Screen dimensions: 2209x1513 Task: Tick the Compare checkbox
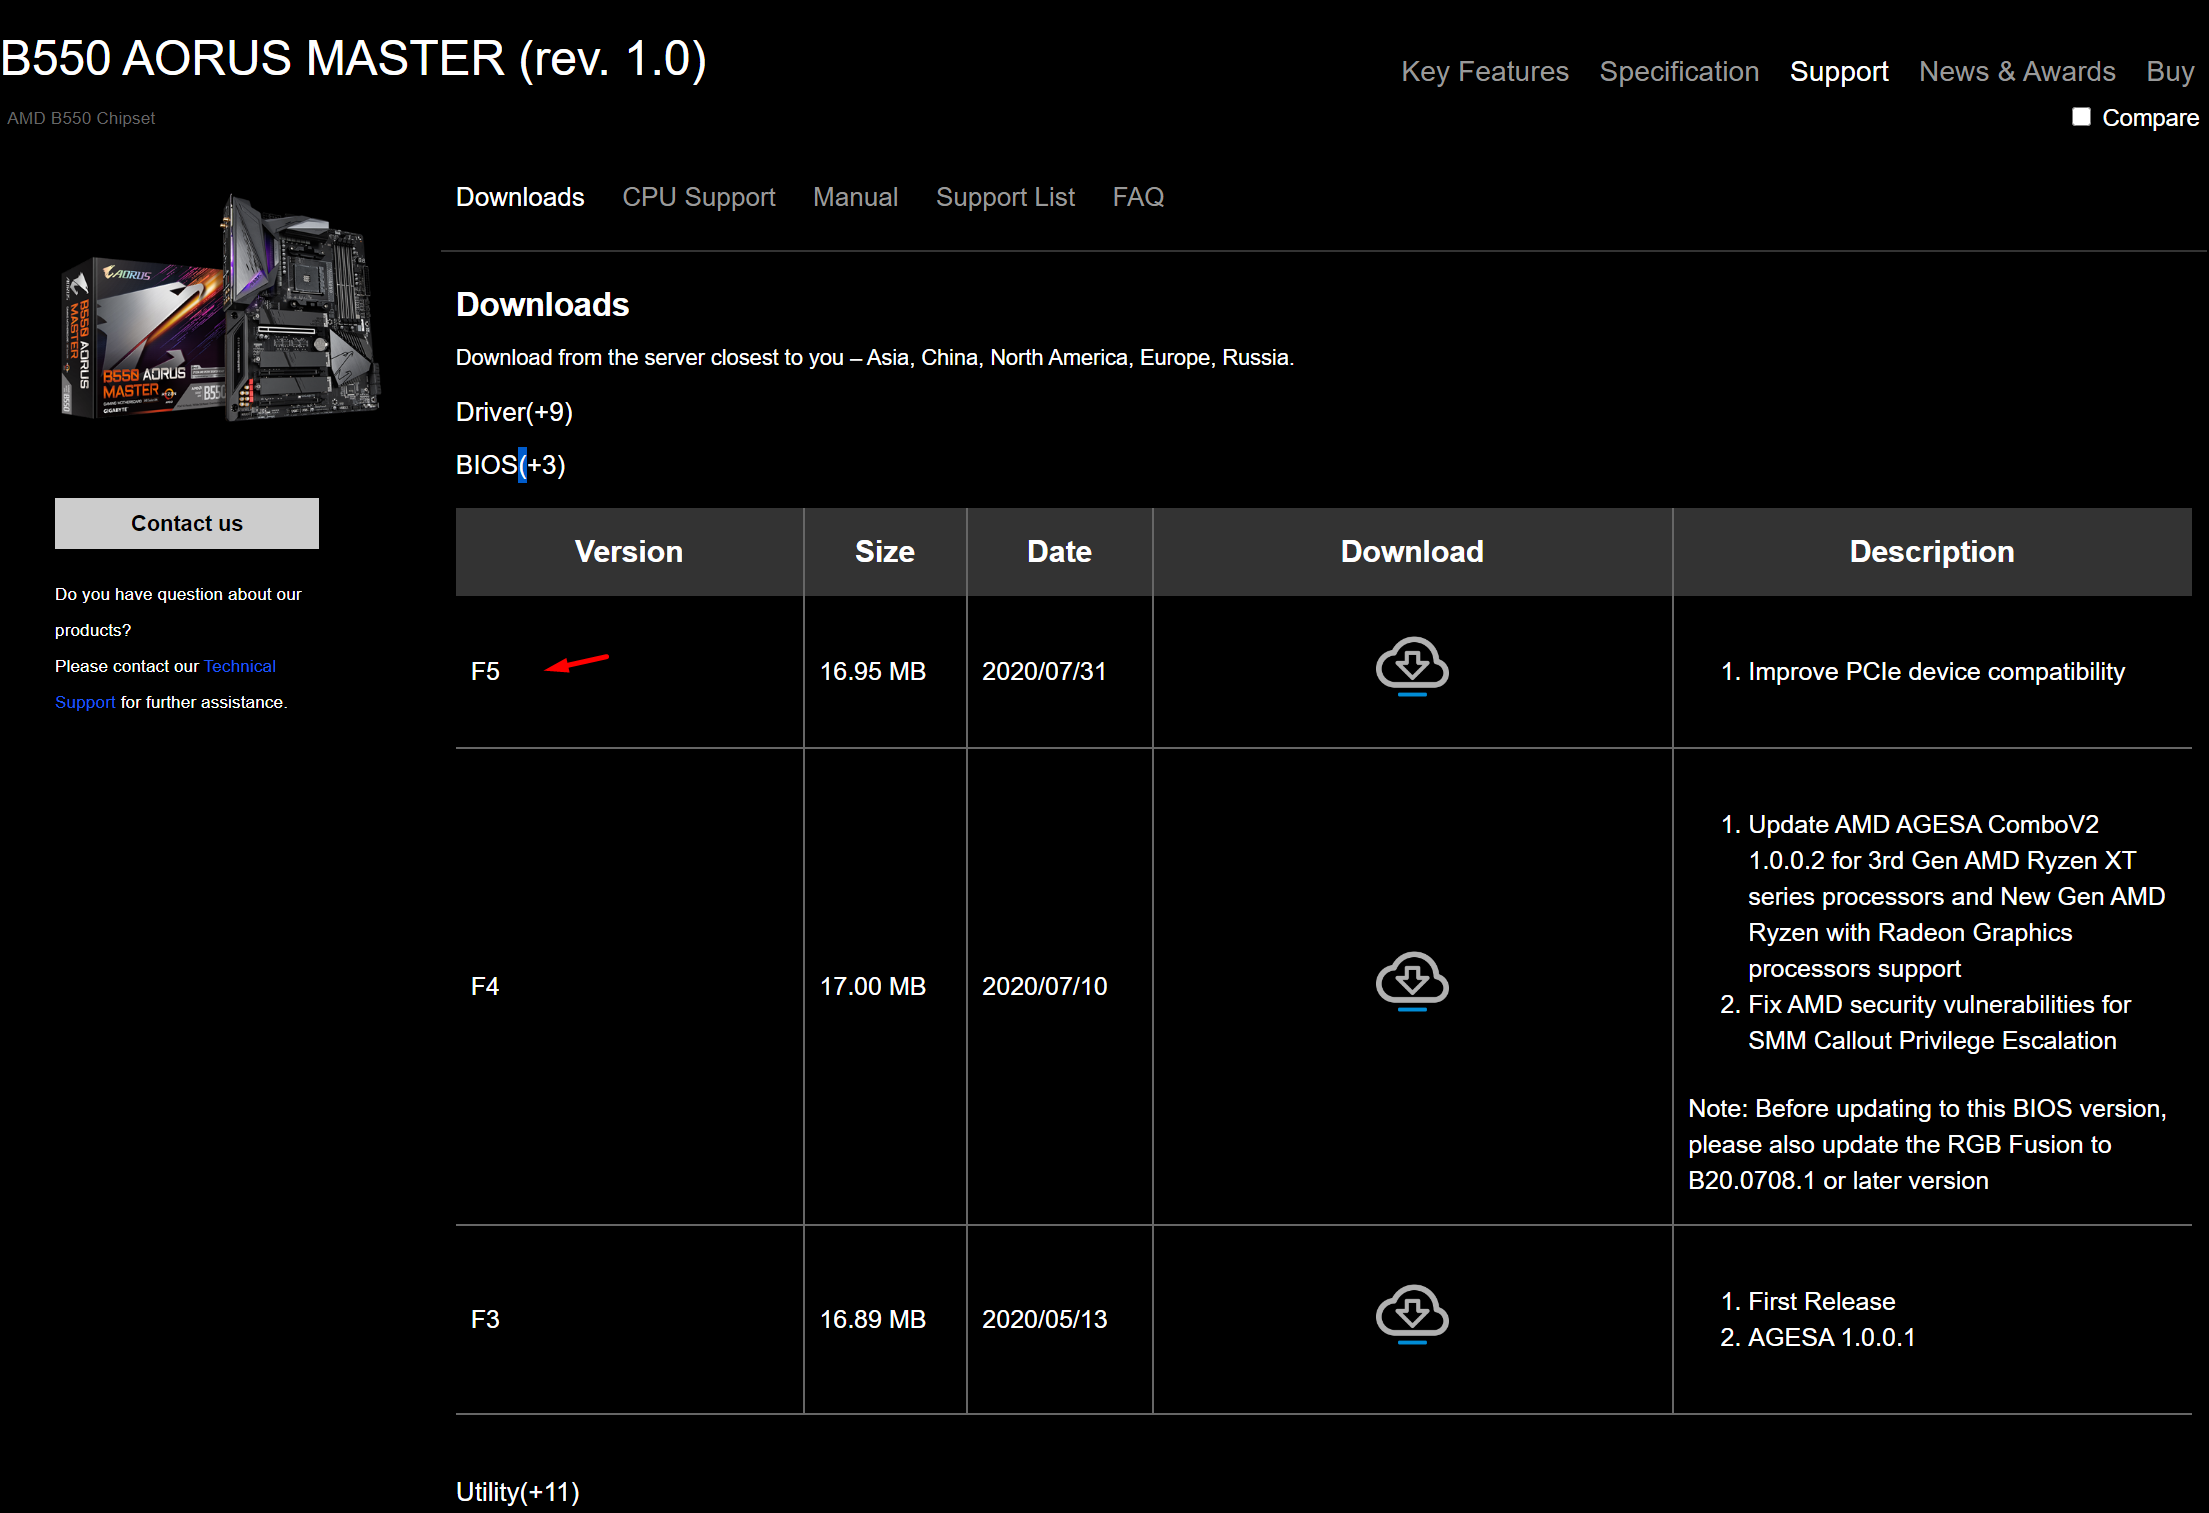[2081, 117]
